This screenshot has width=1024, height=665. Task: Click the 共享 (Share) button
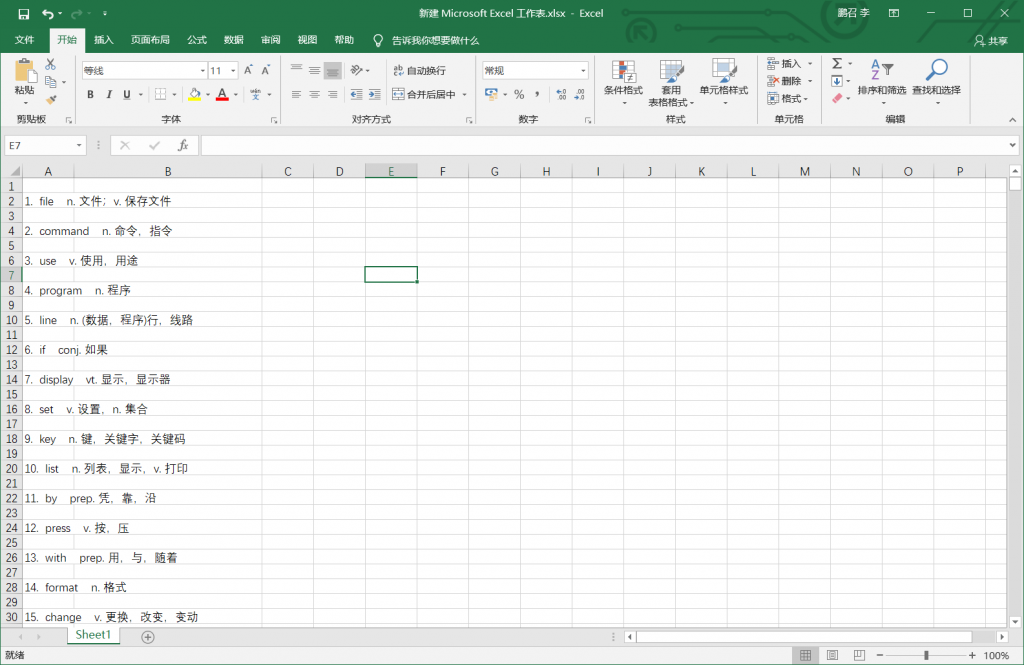990,41
